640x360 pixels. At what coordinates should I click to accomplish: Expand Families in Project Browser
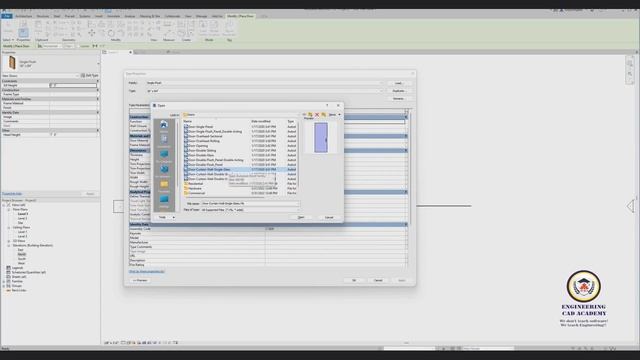pos(4,281)
